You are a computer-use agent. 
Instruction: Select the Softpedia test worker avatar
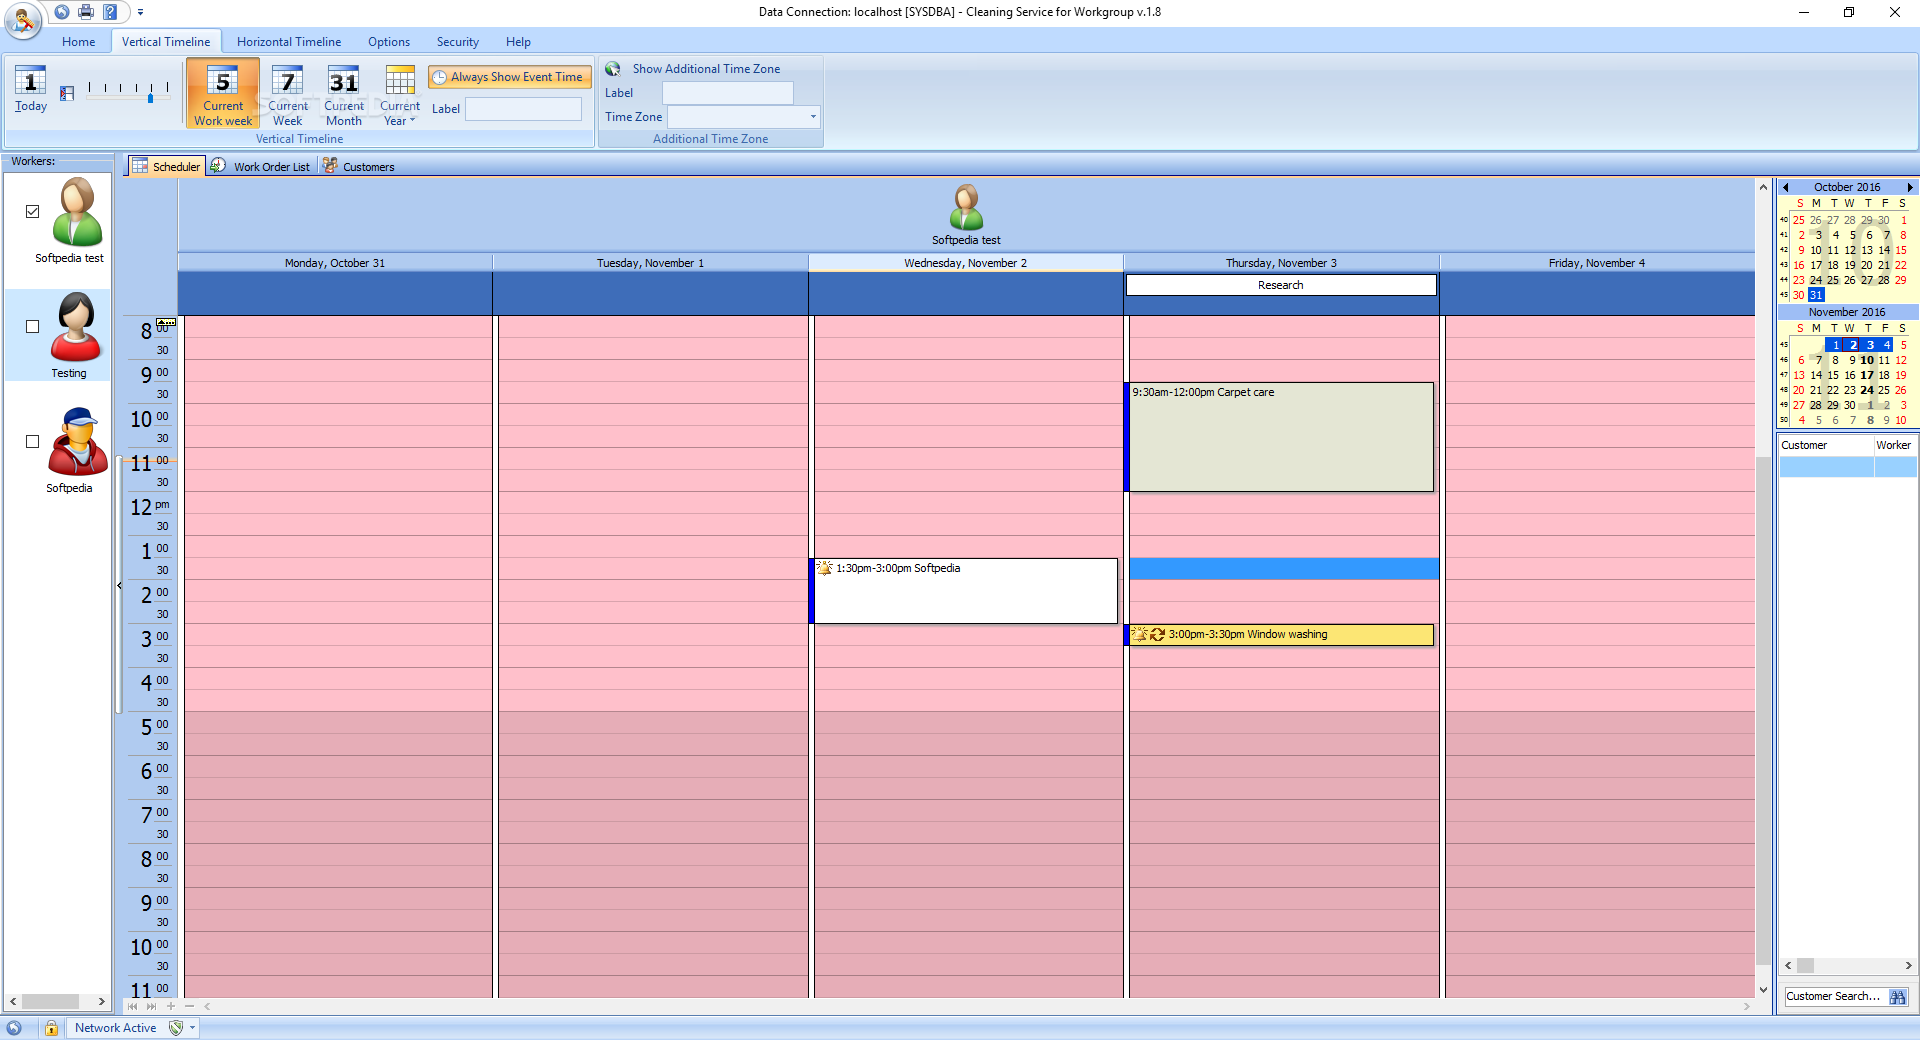click(77, 212)
